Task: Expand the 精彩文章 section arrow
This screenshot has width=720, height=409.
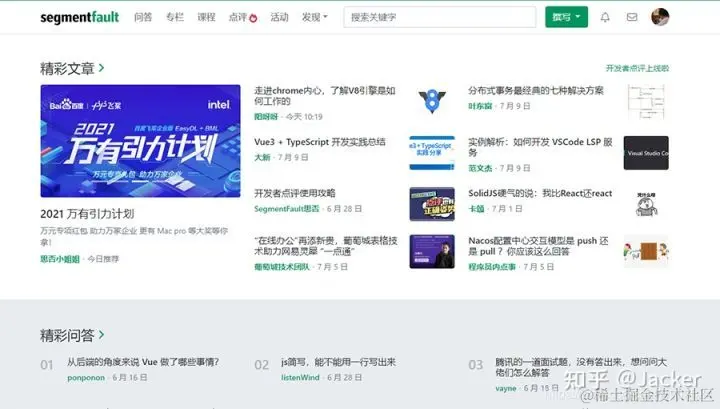Action: click(x=101, y=68)
